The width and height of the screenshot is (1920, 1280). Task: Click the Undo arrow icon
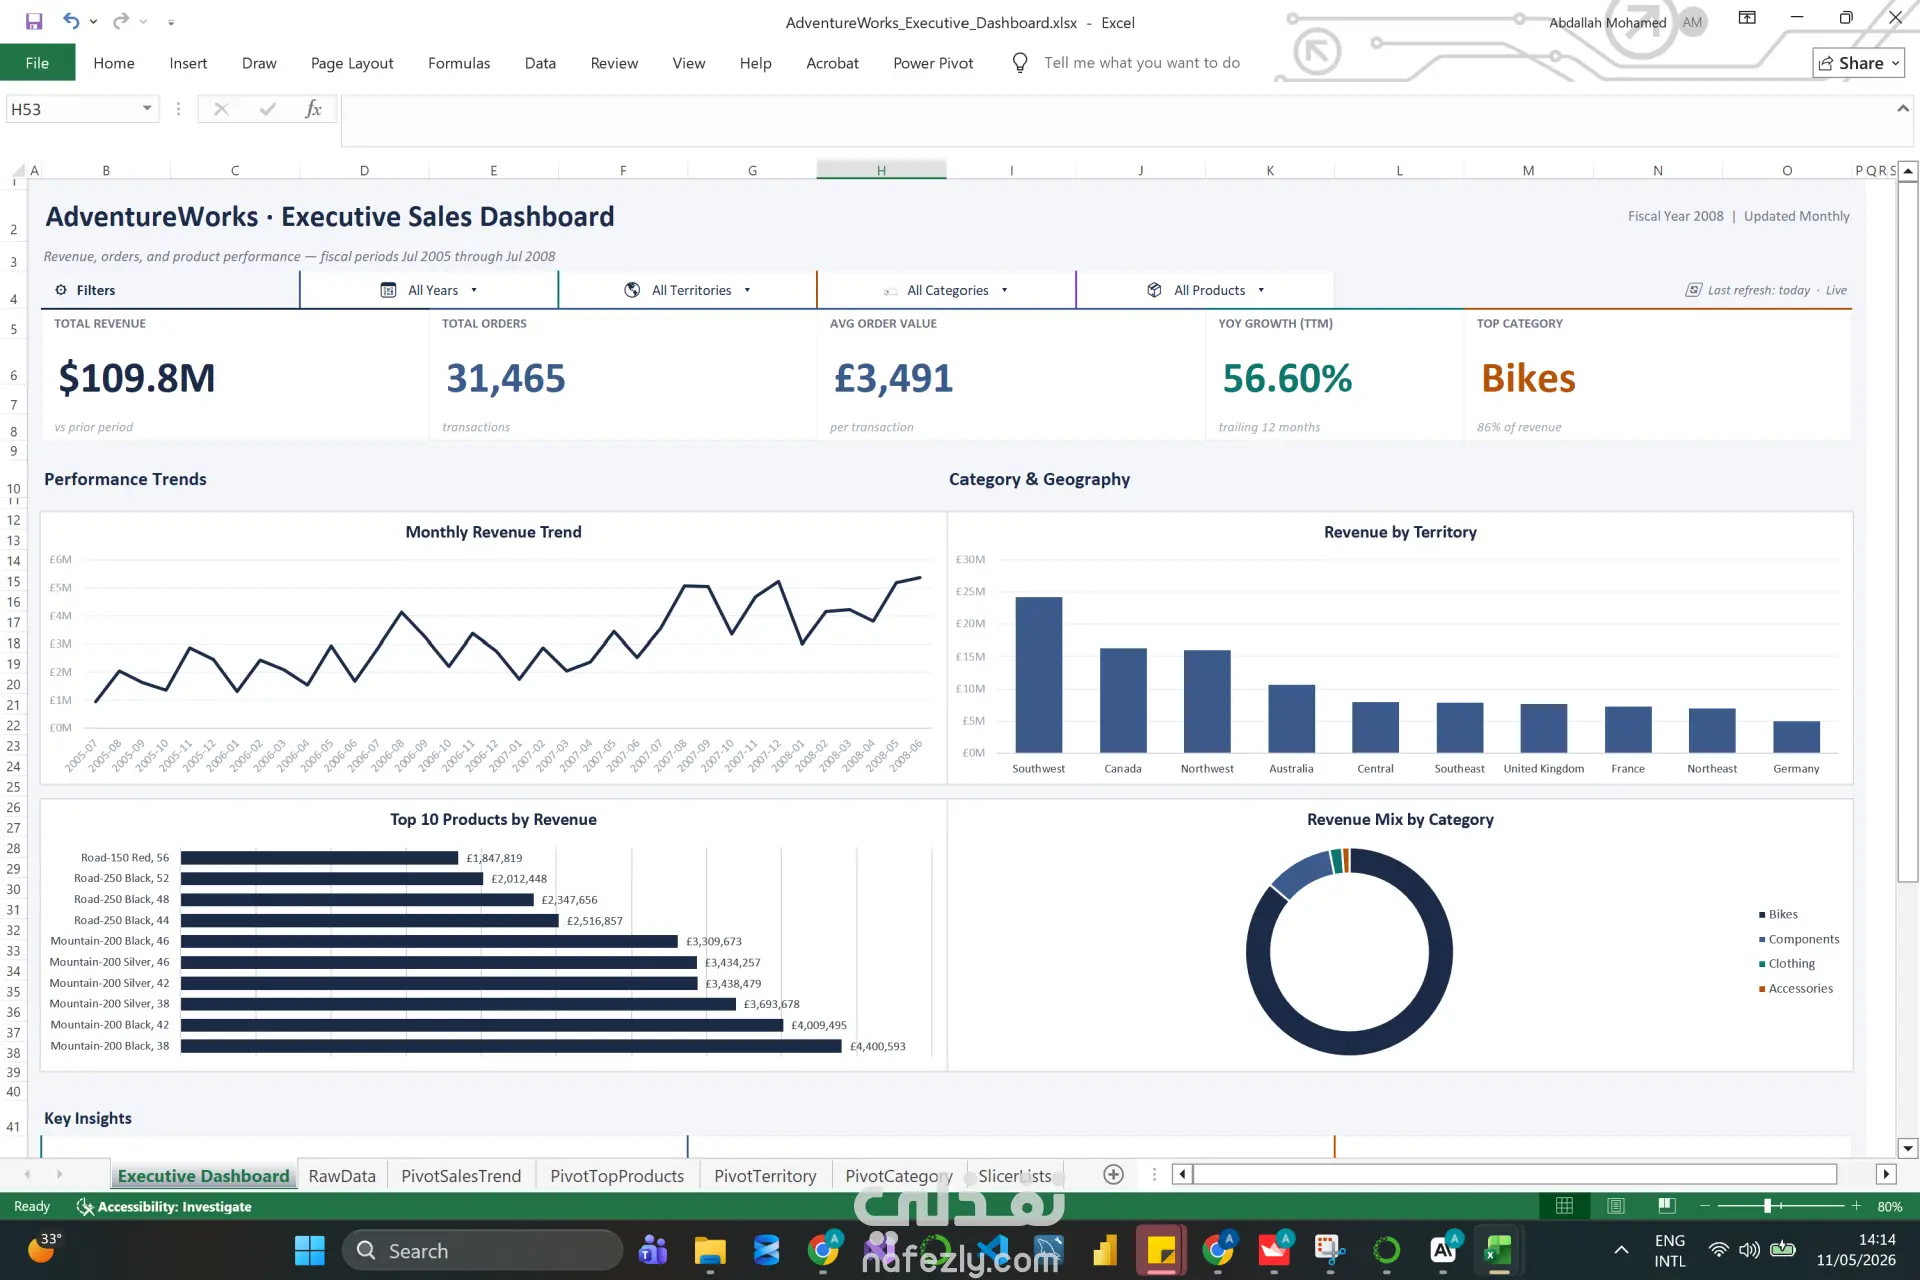click(x=71, y=21)
